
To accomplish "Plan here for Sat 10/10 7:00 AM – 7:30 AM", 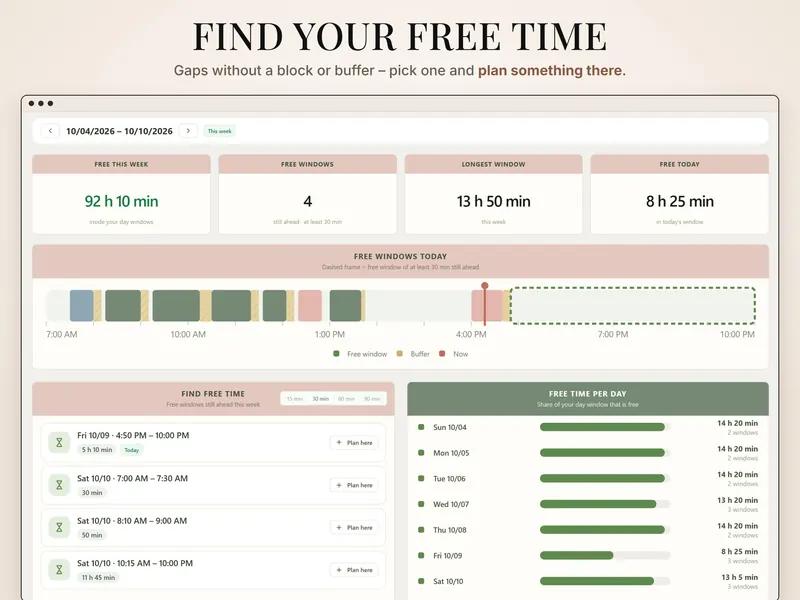I will 354,485.
